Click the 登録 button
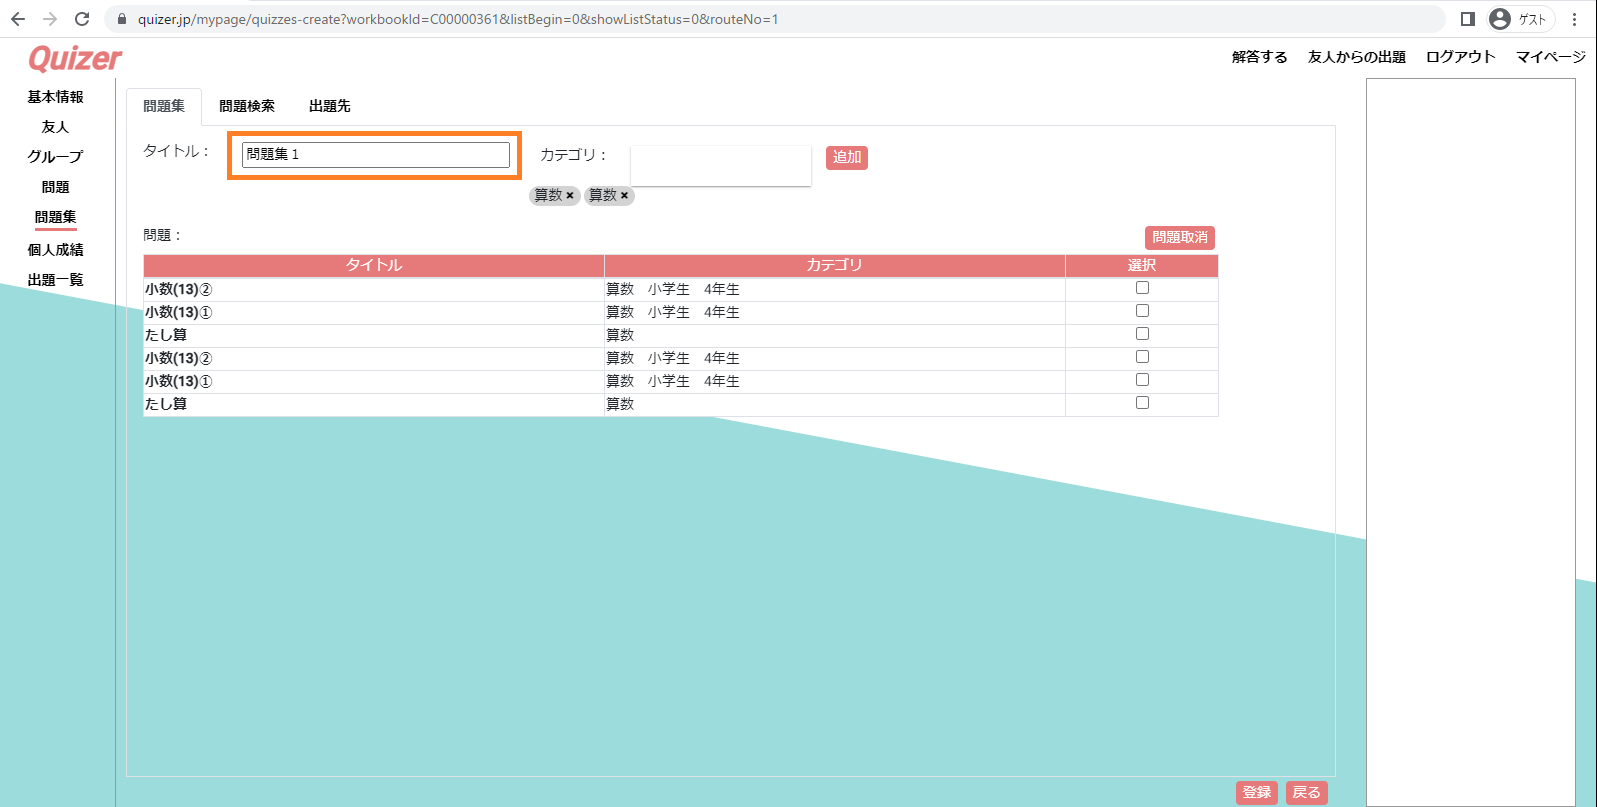Screen dimensions: 1597x807 (1257, 792)
